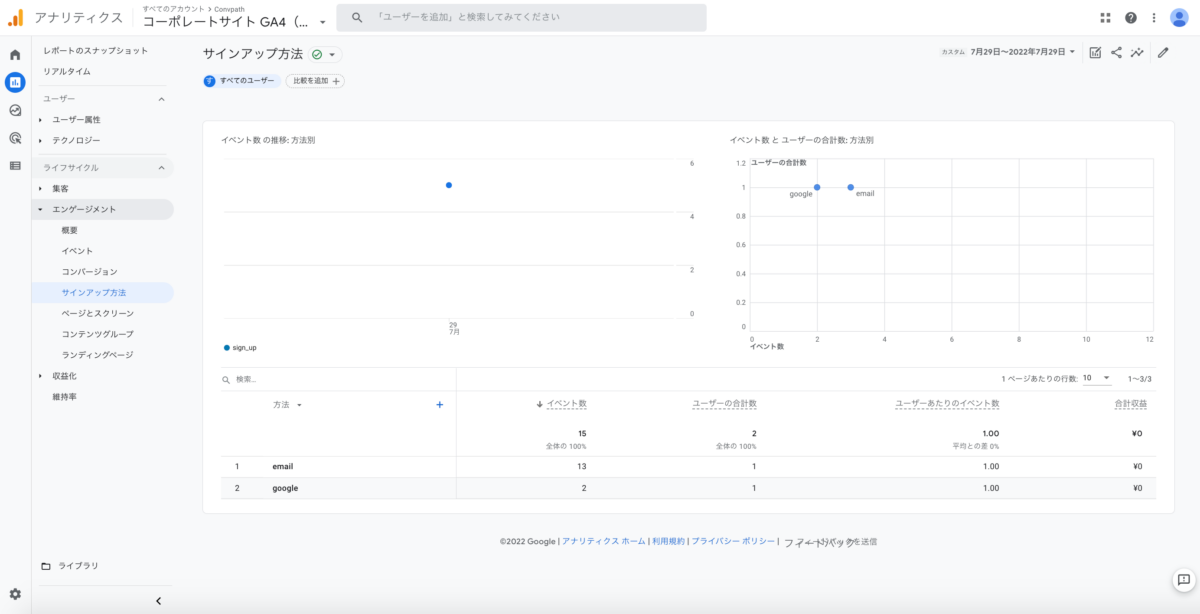Viewport: 1200px width, 614px height.
Task: Open the 維持率 report
Action: pyautogui.click(x=64, y=396)
